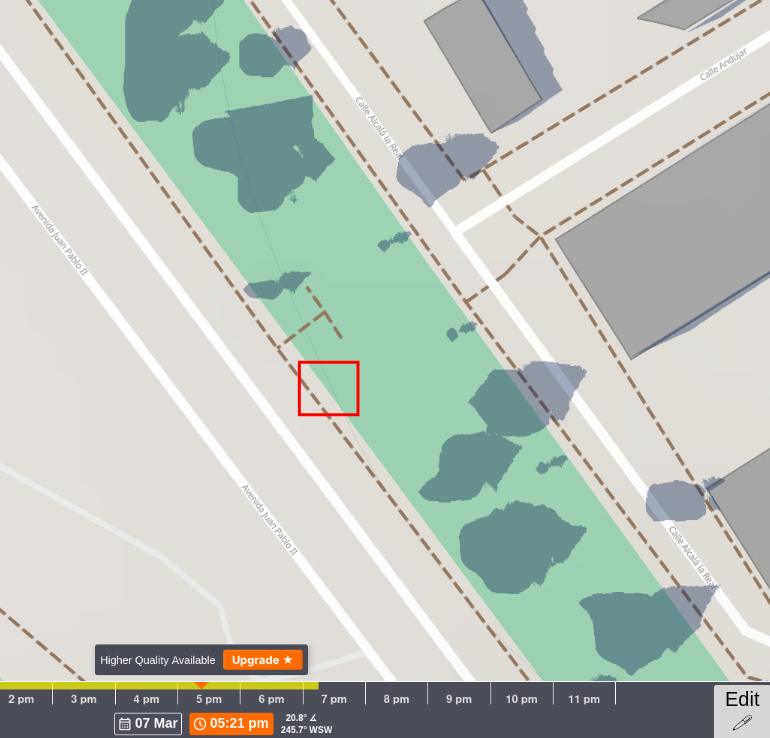Open the Edit panel
Image resolution: width=770 pixels, height=738 pixels.
[x=742, y=711]
